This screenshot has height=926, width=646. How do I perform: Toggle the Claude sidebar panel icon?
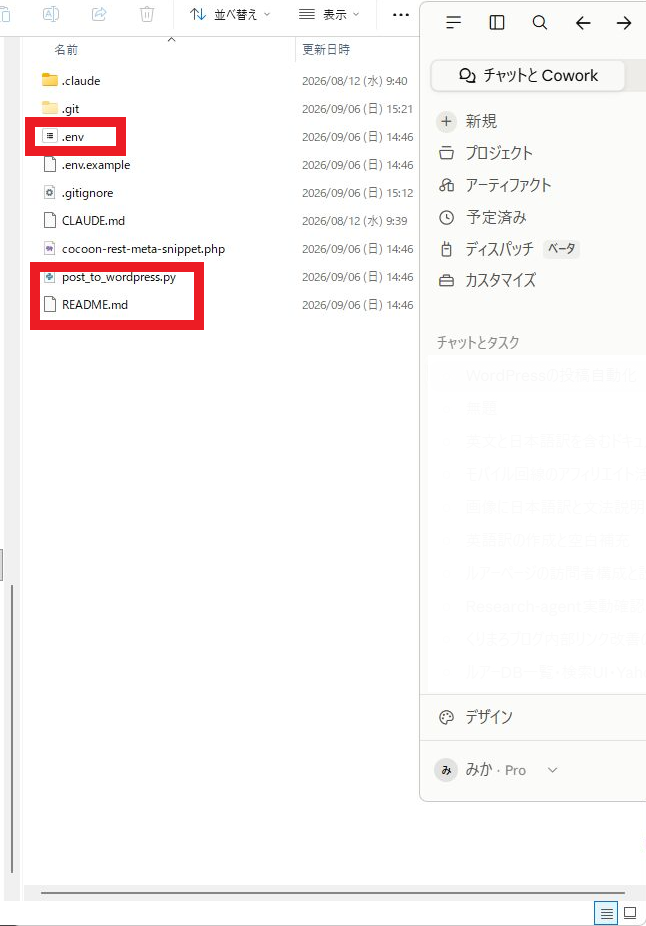[x=497, y=23]
